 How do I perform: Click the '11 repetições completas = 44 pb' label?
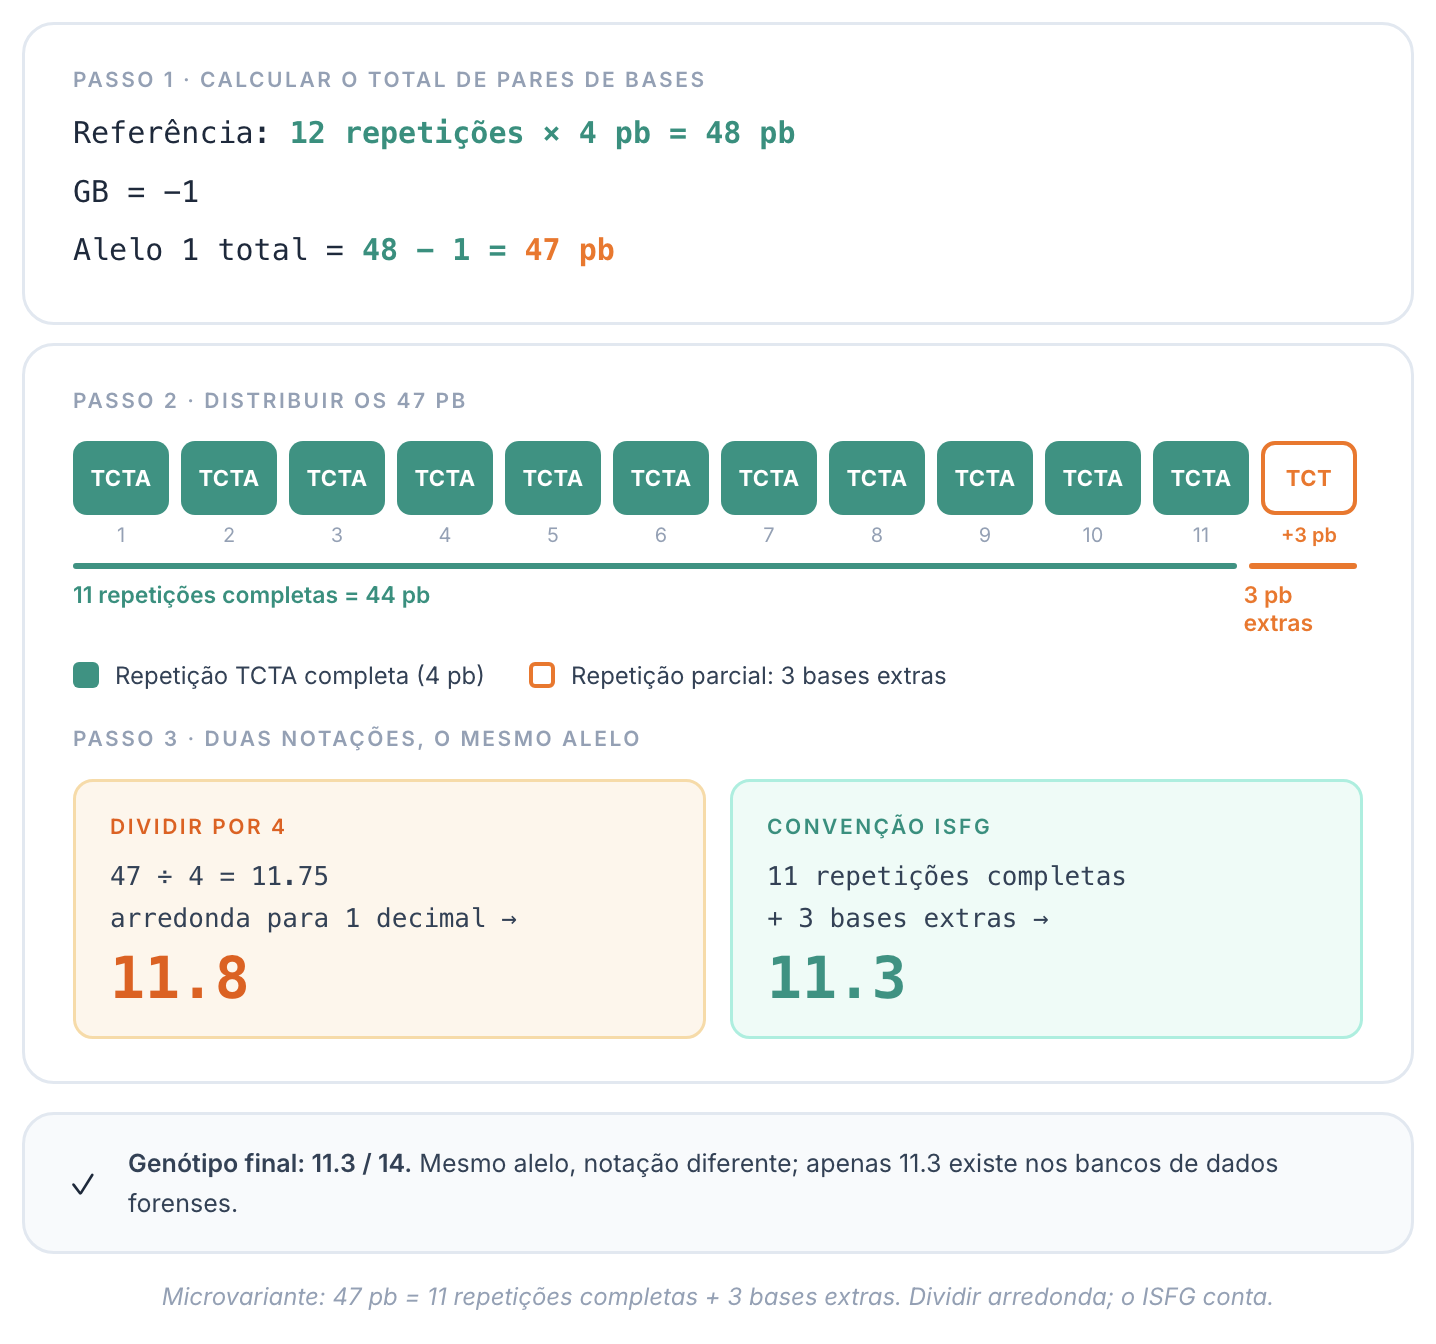click(251, 595)
